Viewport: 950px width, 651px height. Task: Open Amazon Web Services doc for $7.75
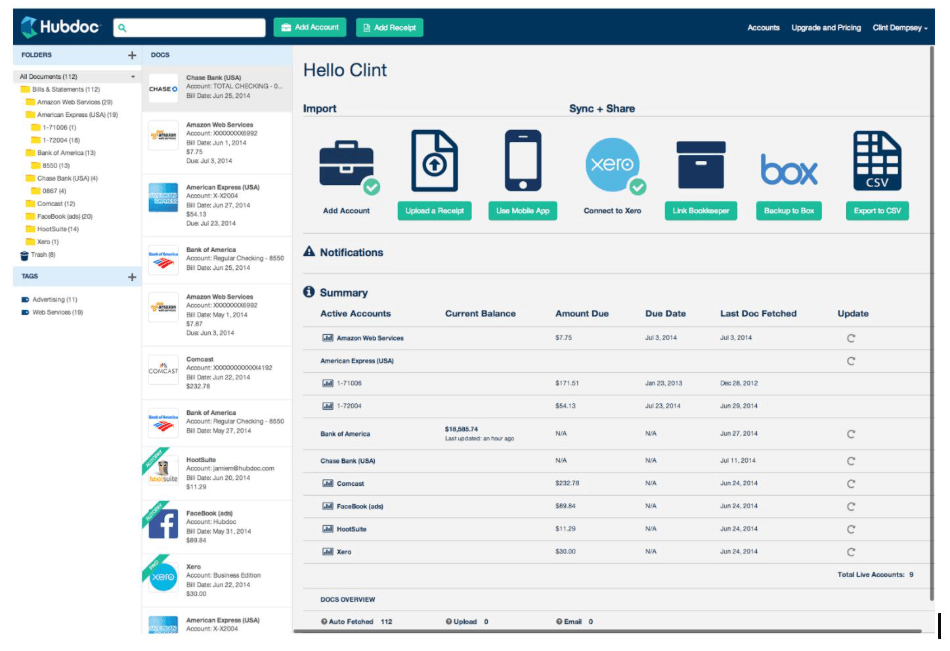tap(217, 143)
